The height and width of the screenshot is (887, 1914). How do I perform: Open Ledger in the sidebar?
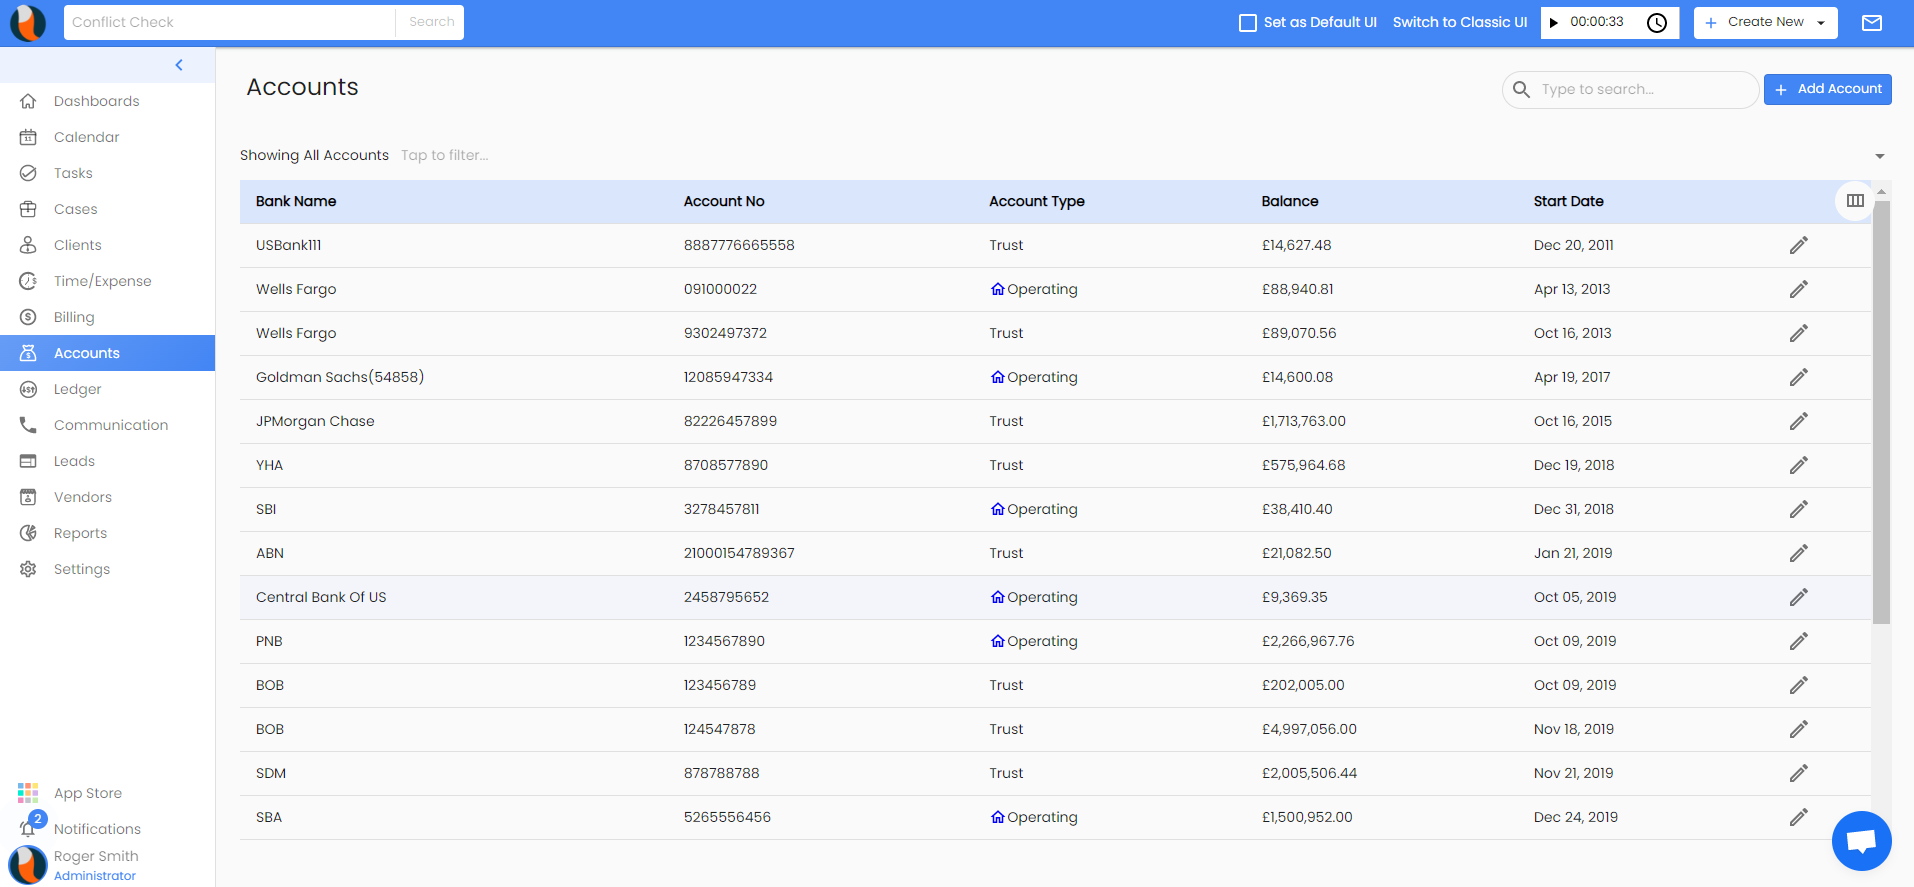pyautogui.click(x=78, y=389)
